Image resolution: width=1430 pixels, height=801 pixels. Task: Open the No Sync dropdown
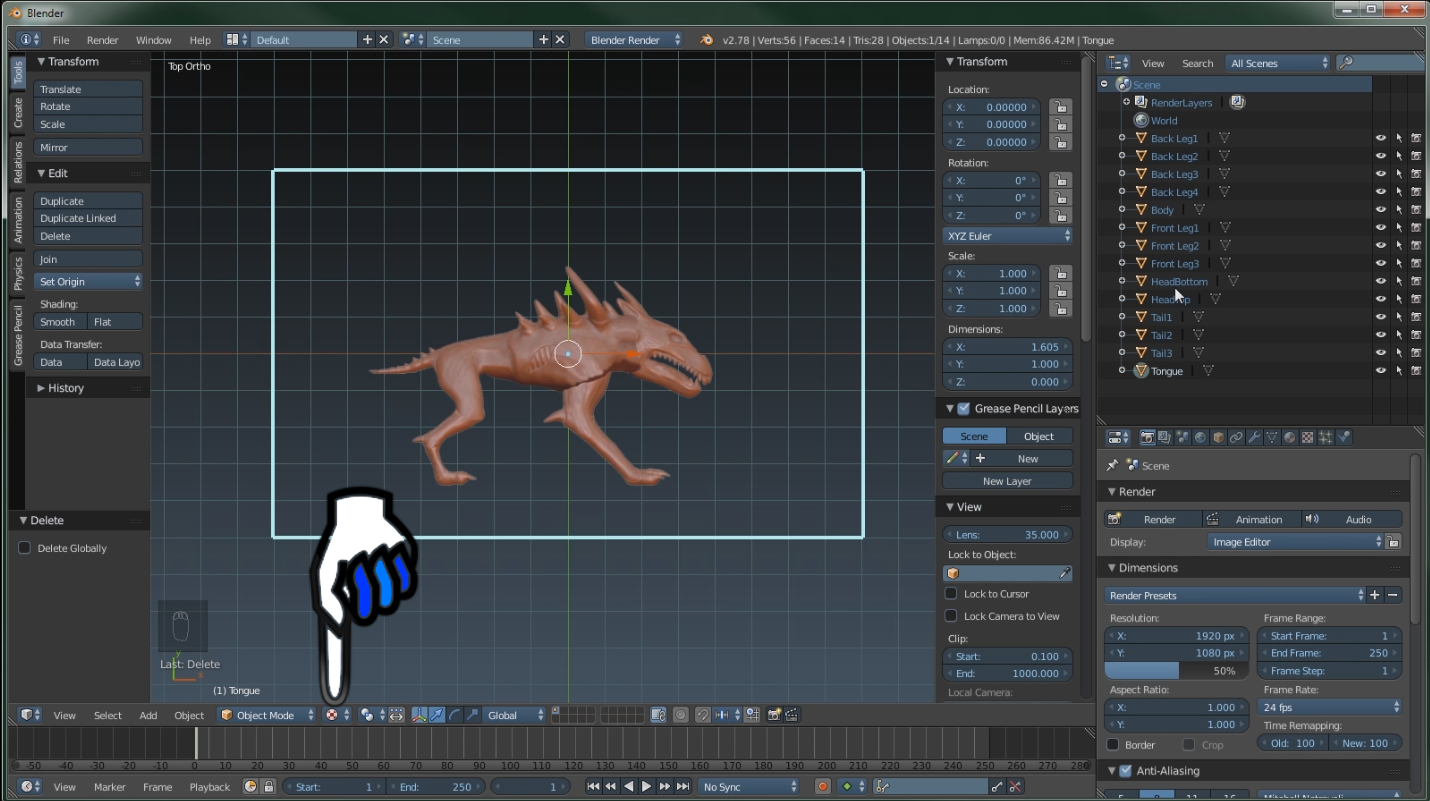pyautogui.click(x=749, y=787)
